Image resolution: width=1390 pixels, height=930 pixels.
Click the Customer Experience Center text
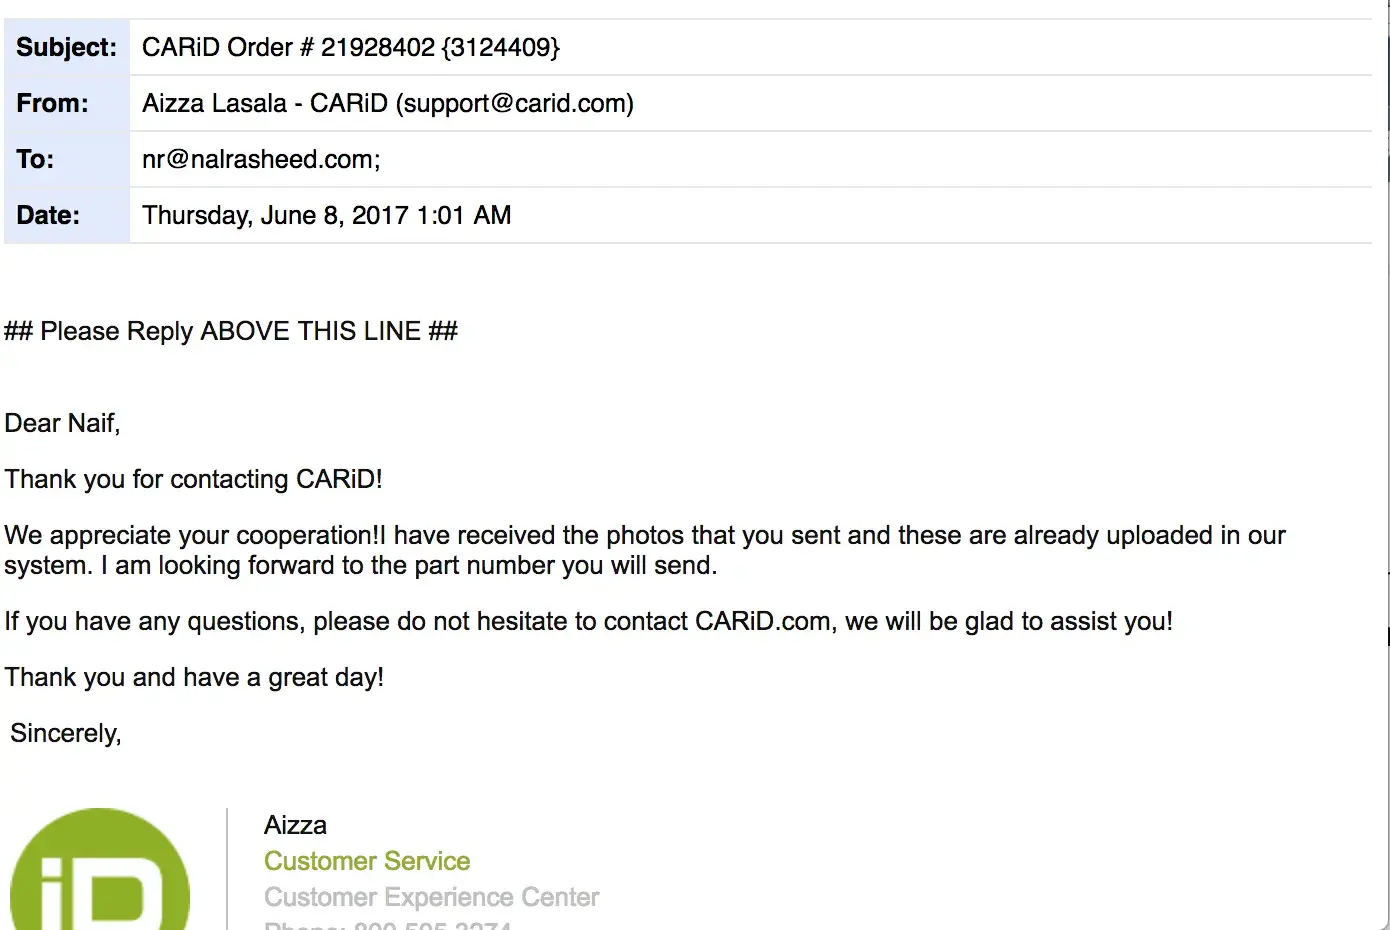point(431,897)
